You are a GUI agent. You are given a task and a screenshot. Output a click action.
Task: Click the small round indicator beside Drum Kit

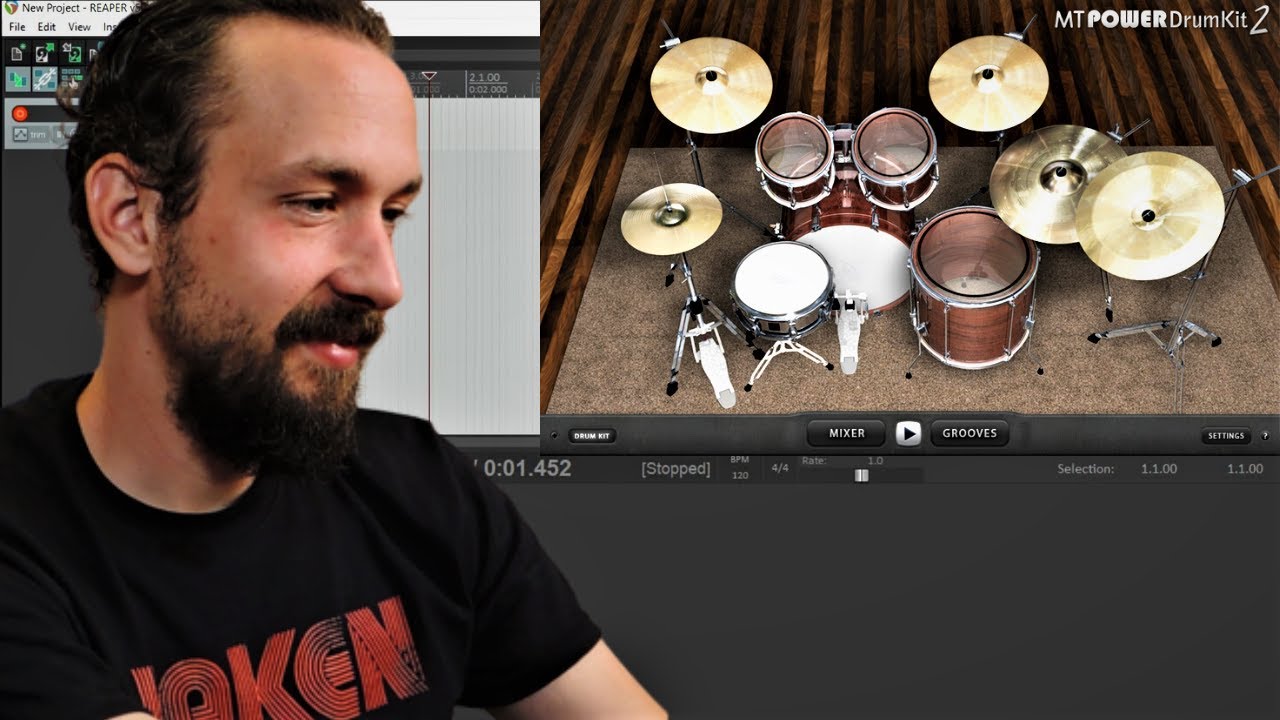click(x=554, y=436)
